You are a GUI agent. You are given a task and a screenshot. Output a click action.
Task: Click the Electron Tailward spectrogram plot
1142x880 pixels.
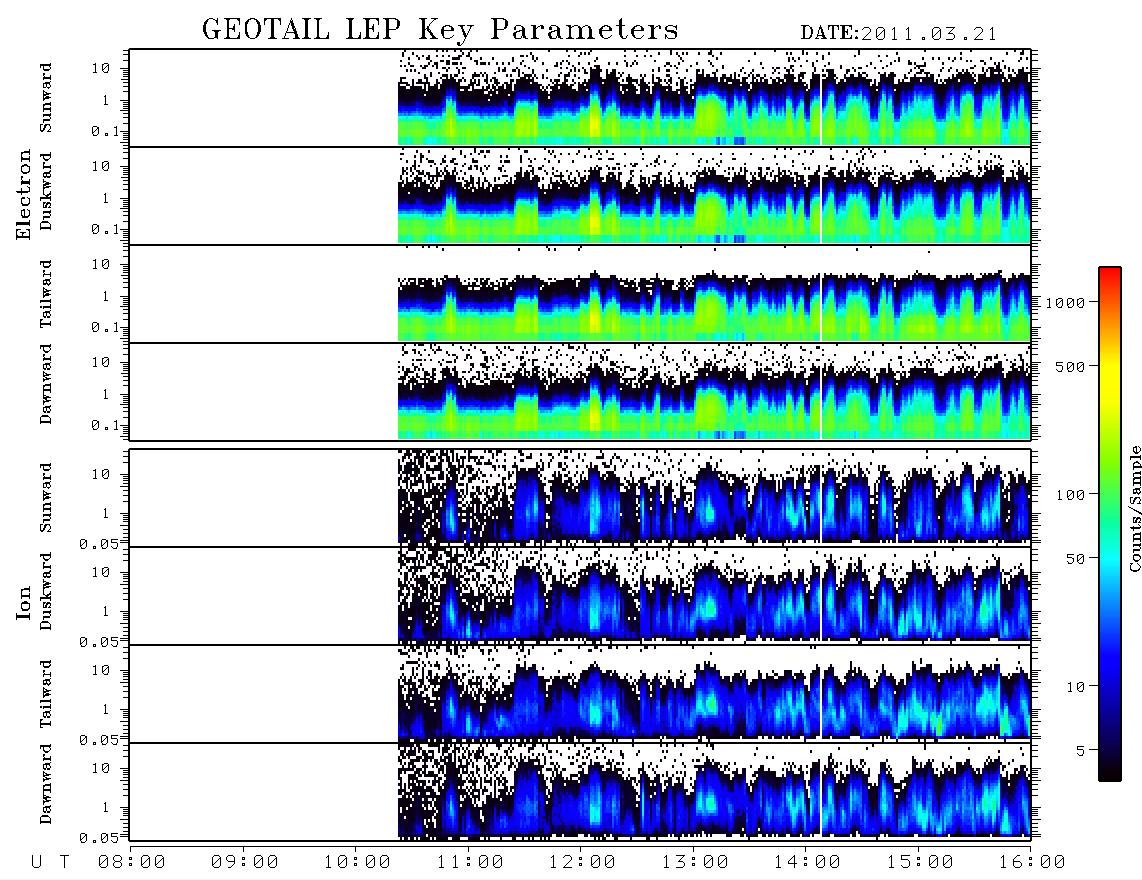click(x=580, y=294)
